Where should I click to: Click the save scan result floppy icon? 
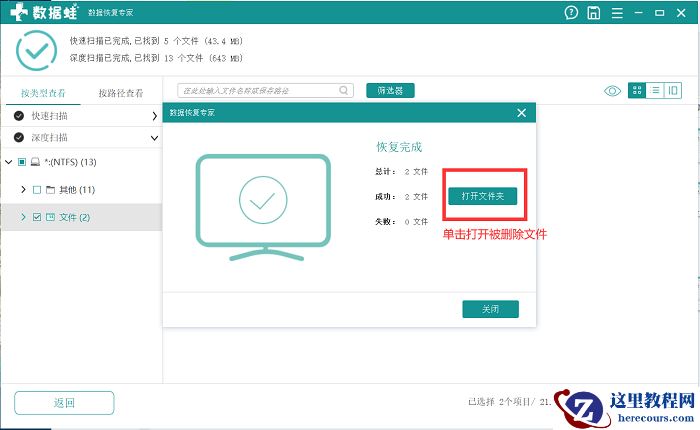point(593,13)
